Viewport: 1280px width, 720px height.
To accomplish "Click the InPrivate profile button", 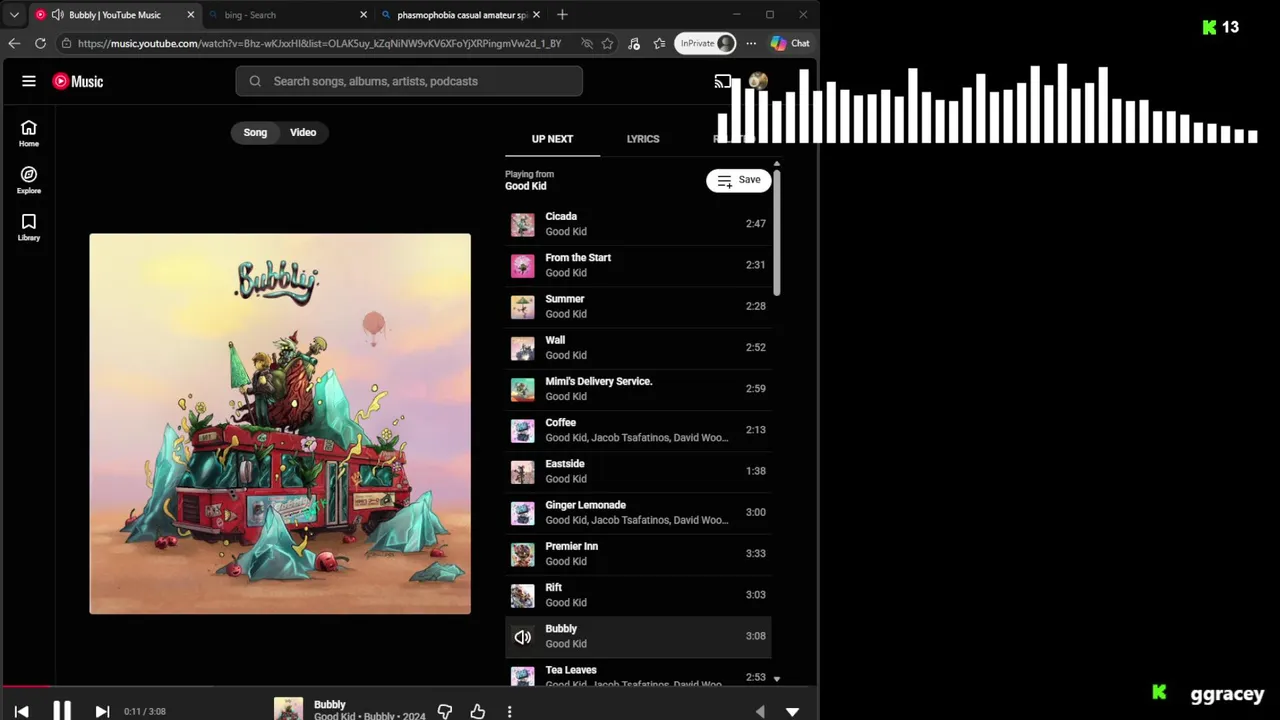I will 706,43.
